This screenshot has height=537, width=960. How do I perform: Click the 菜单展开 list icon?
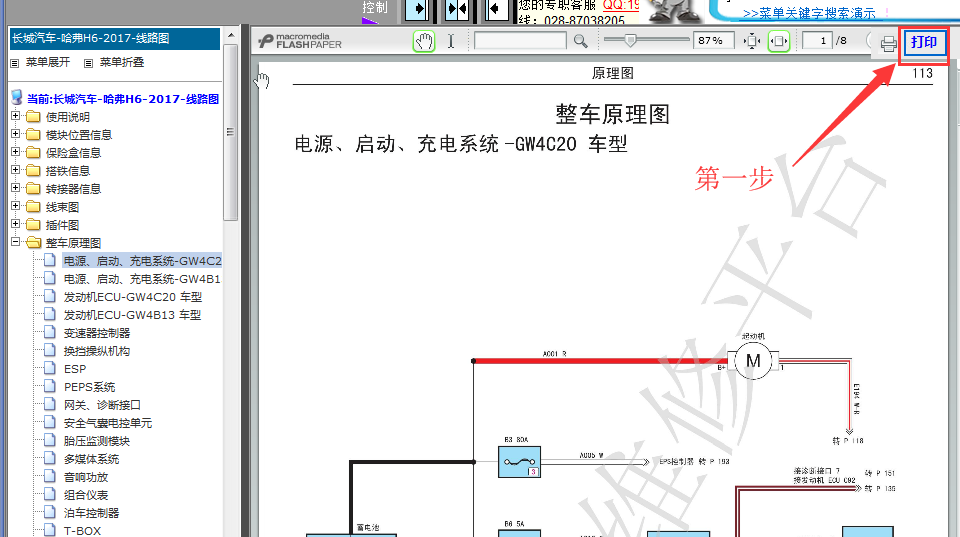pyautogui.click(x=15, y=63)
